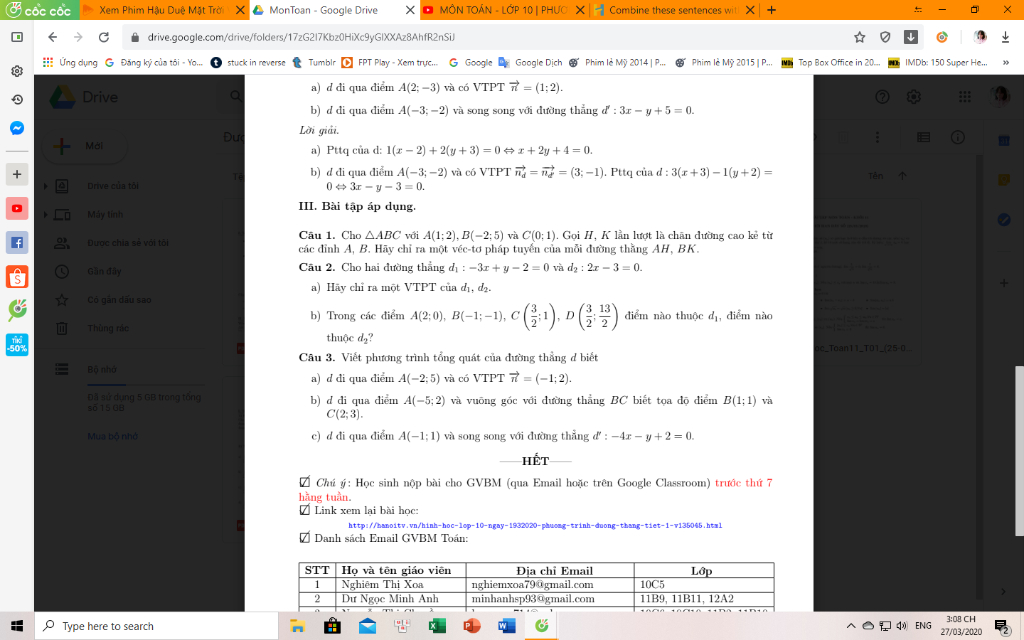The width and height of the screenshot is (1024, 640).
Task: Click the address bar URL field
Action: point(483,37)
